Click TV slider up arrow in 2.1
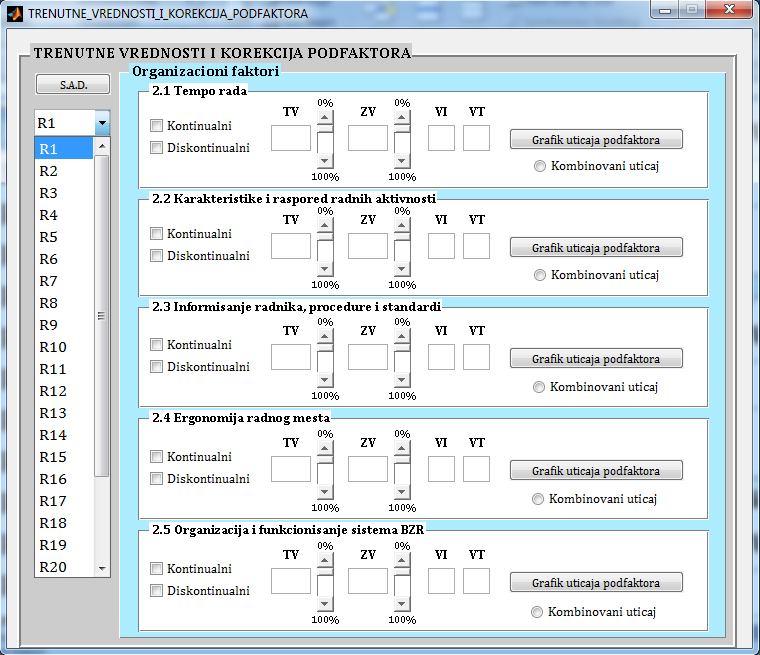The height and width of the screenshot is (655, 760). click(x=325, y=117)
